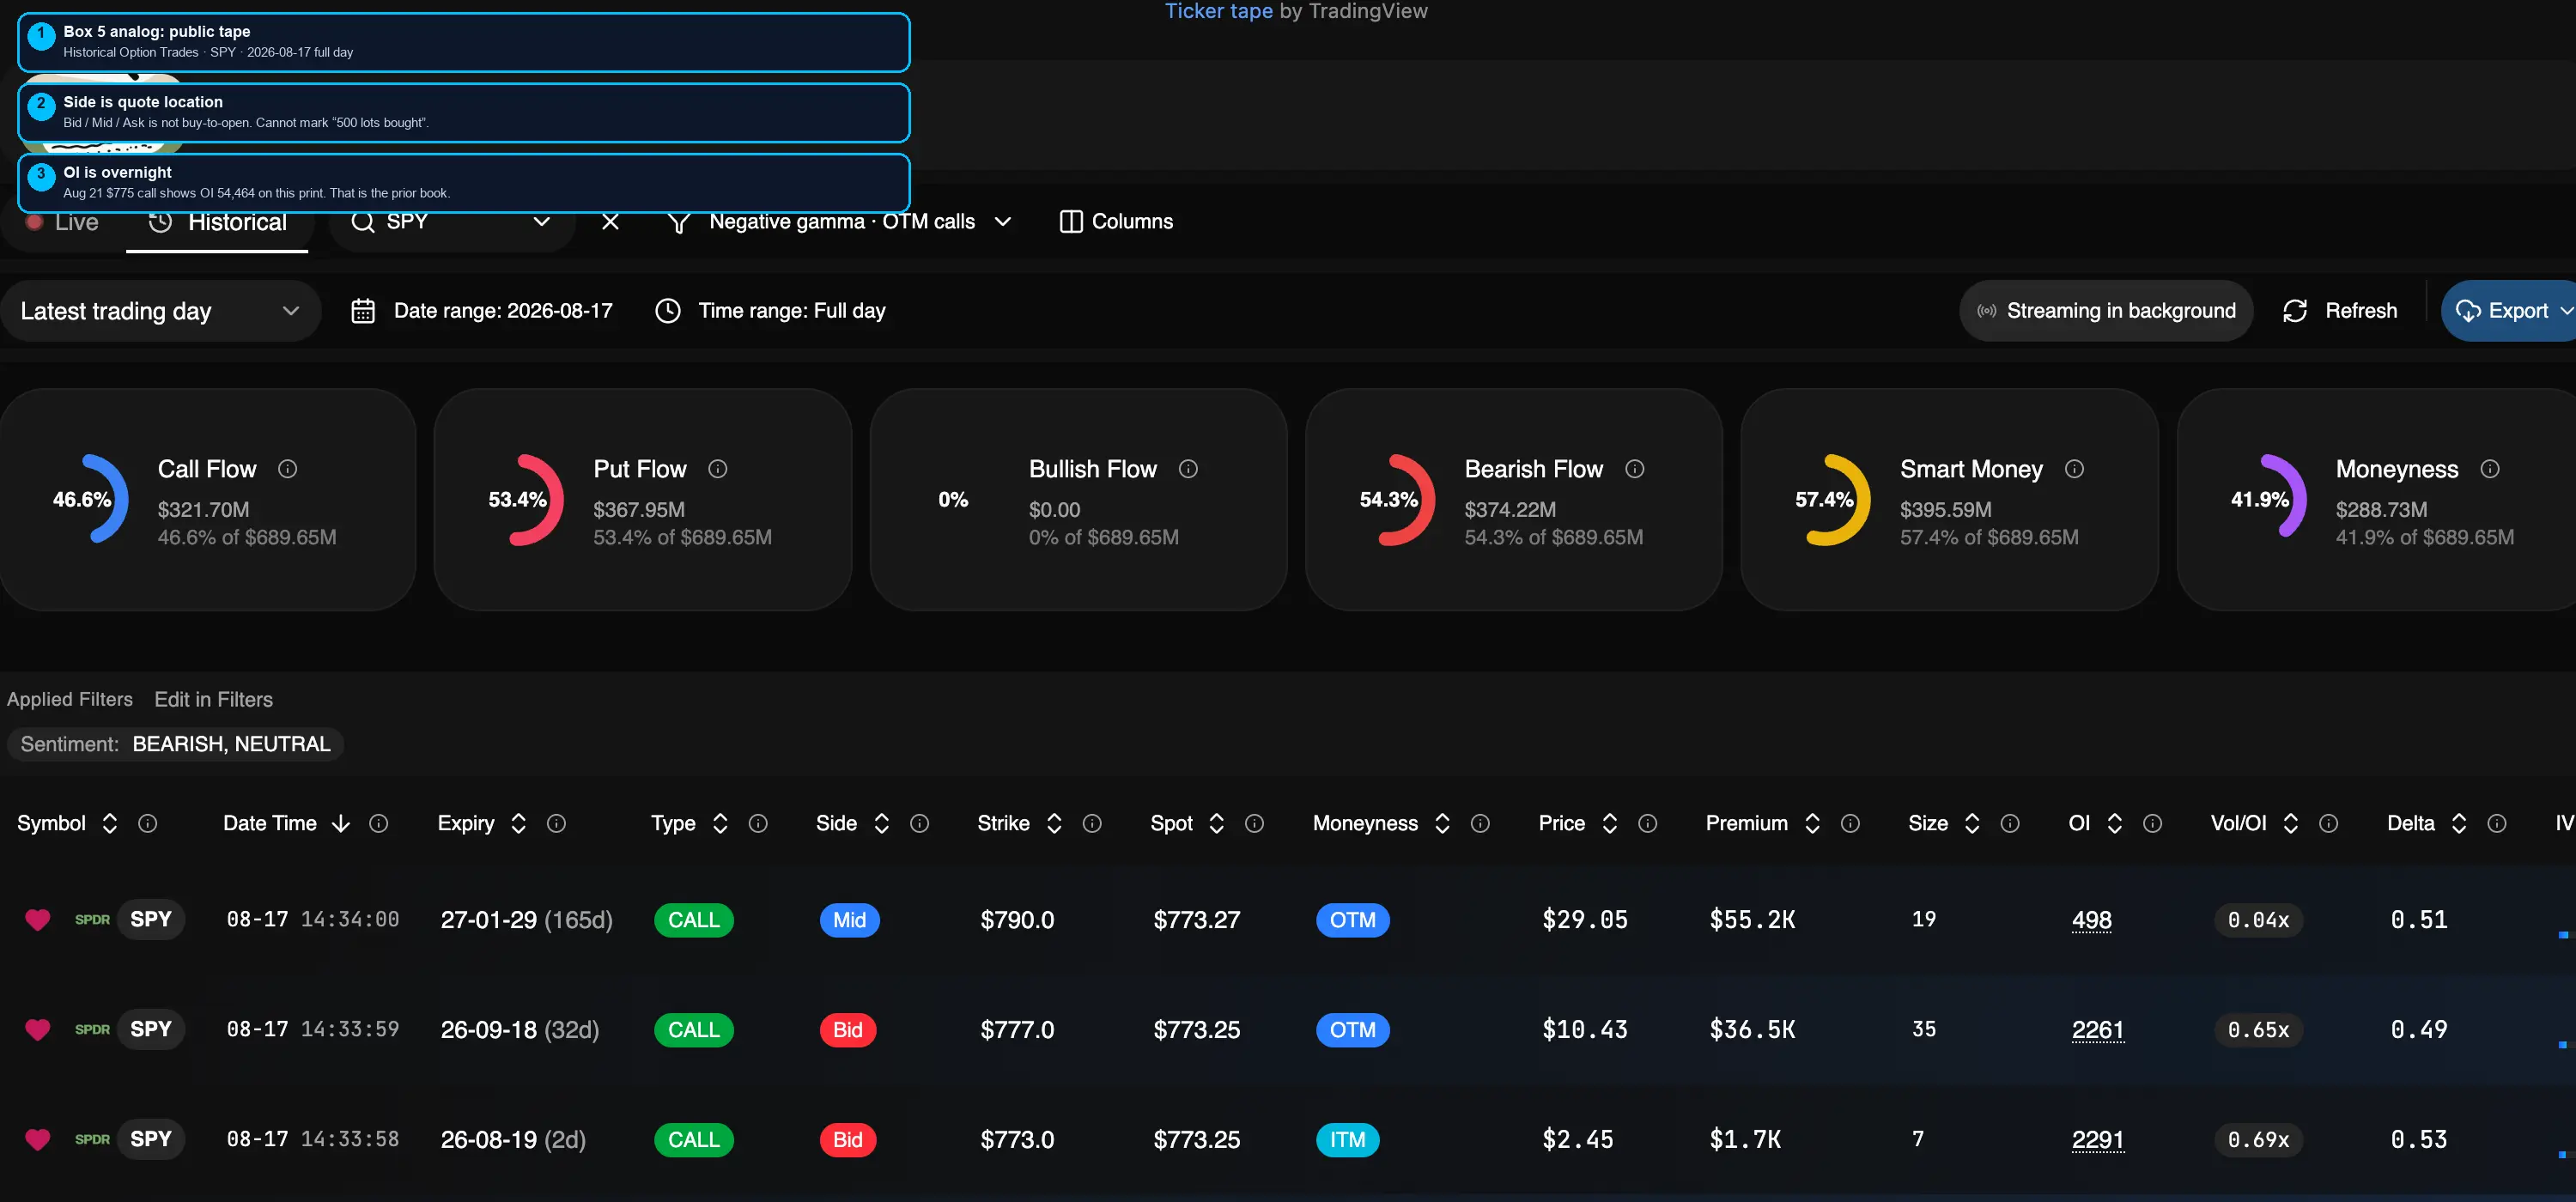
Task: Click the info icon next to Moneyness card
Action: pyautogui.click(x=2490, y=469)
